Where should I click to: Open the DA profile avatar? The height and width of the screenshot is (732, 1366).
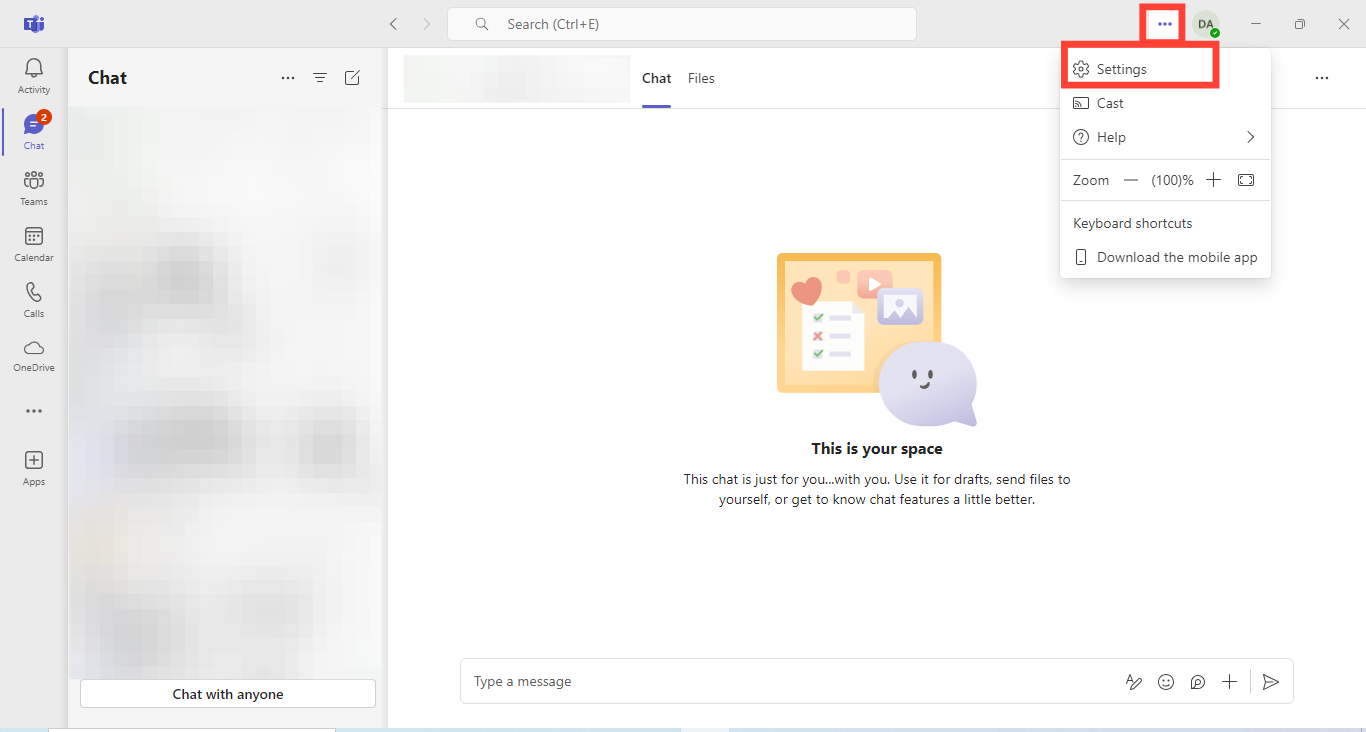pyautogui.click(x=1206, y=24)
